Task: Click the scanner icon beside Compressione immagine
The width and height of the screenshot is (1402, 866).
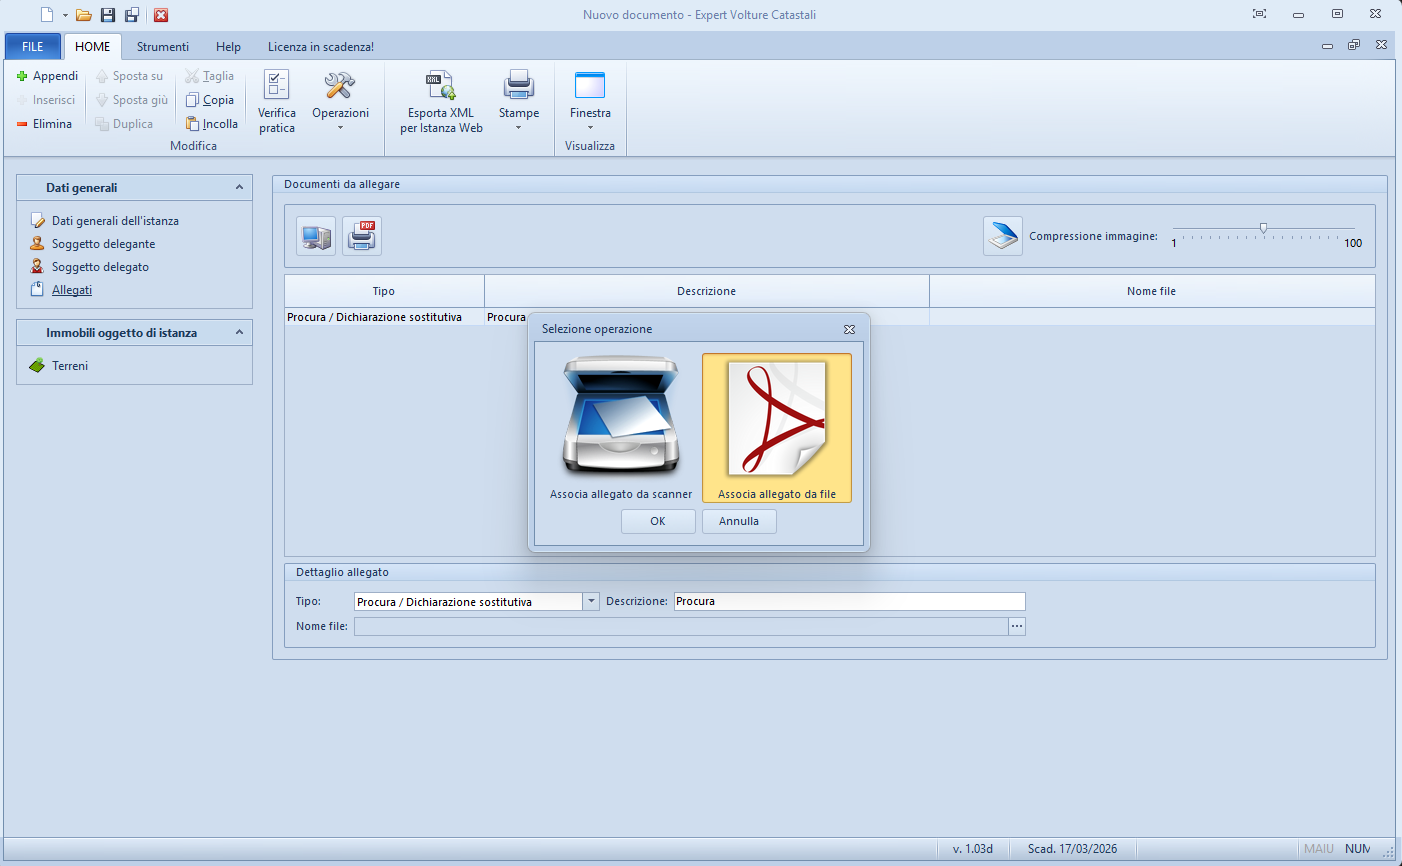Action: 1002,236
